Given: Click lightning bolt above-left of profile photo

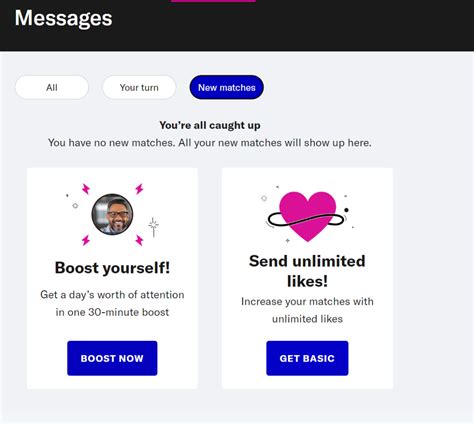Looking at the screenshot, I should [86, 189].
